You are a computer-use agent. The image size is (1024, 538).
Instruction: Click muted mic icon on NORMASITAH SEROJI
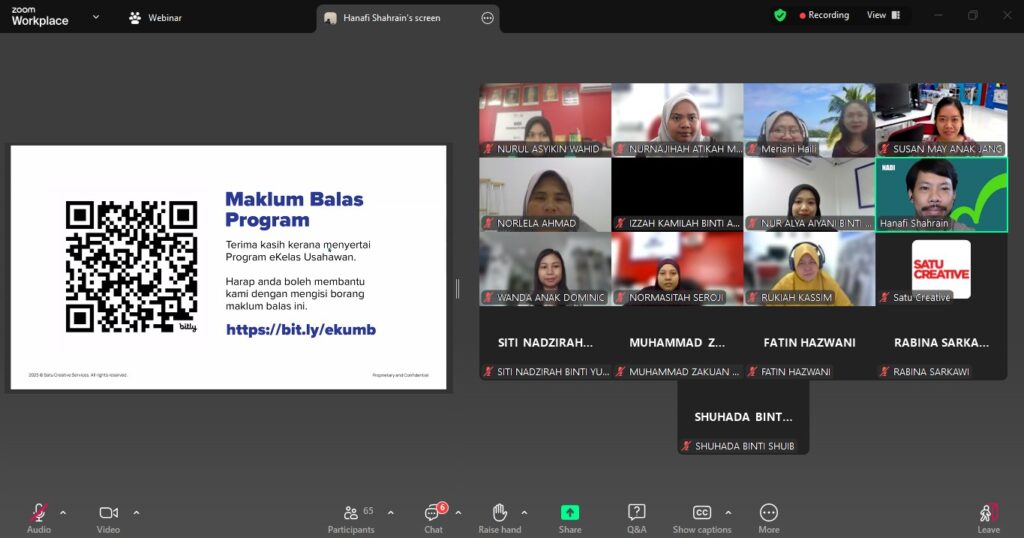(x=620, y=297)
